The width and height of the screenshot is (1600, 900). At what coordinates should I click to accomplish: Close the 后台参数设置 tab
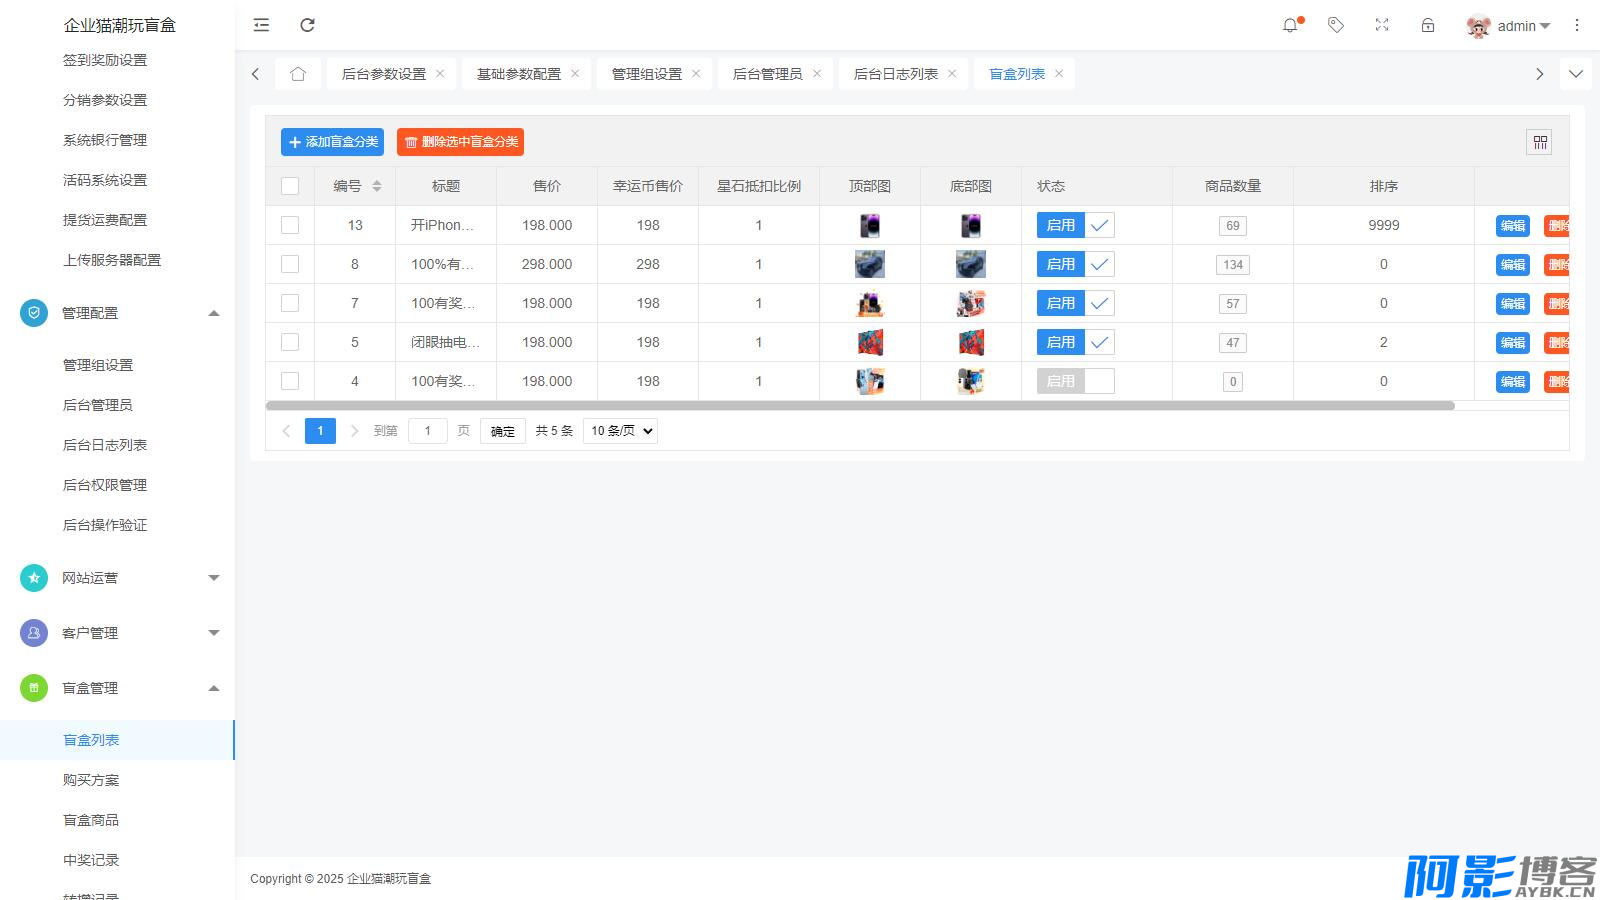[x=440, y=74]
